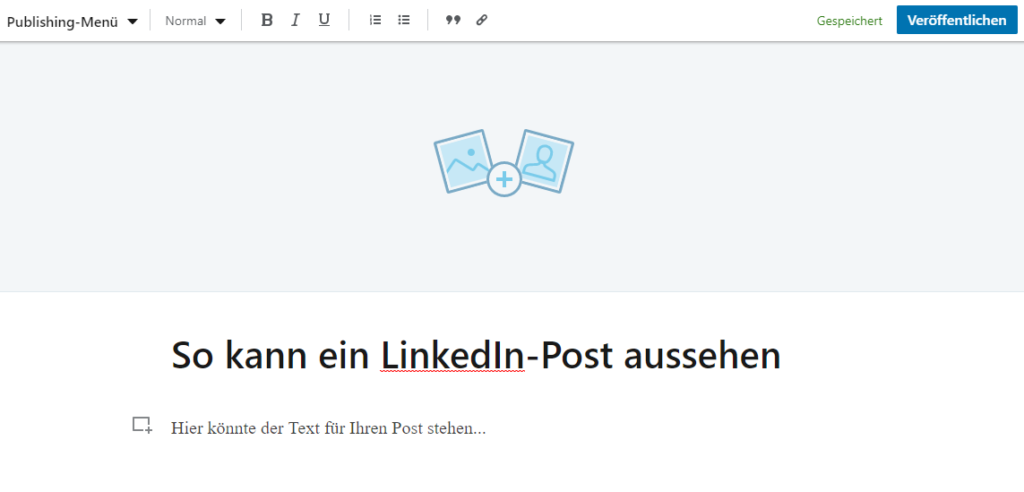This screenshot has width=1024, height=492.
Task: Click the headline So kann ein LinkedIn-Post aussehen
Action: coord(476,356)
